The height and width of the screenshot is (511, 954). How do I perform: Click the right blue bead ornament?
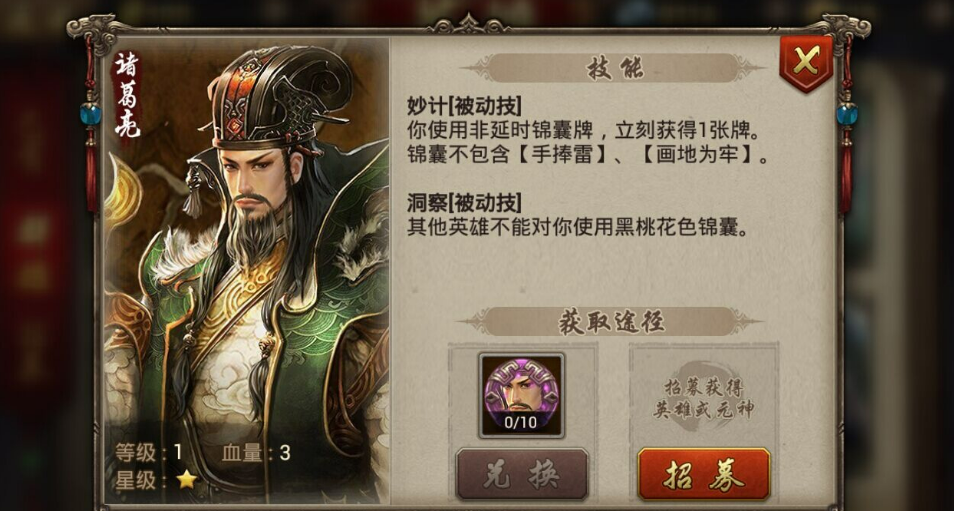click(x=846, y=114)
